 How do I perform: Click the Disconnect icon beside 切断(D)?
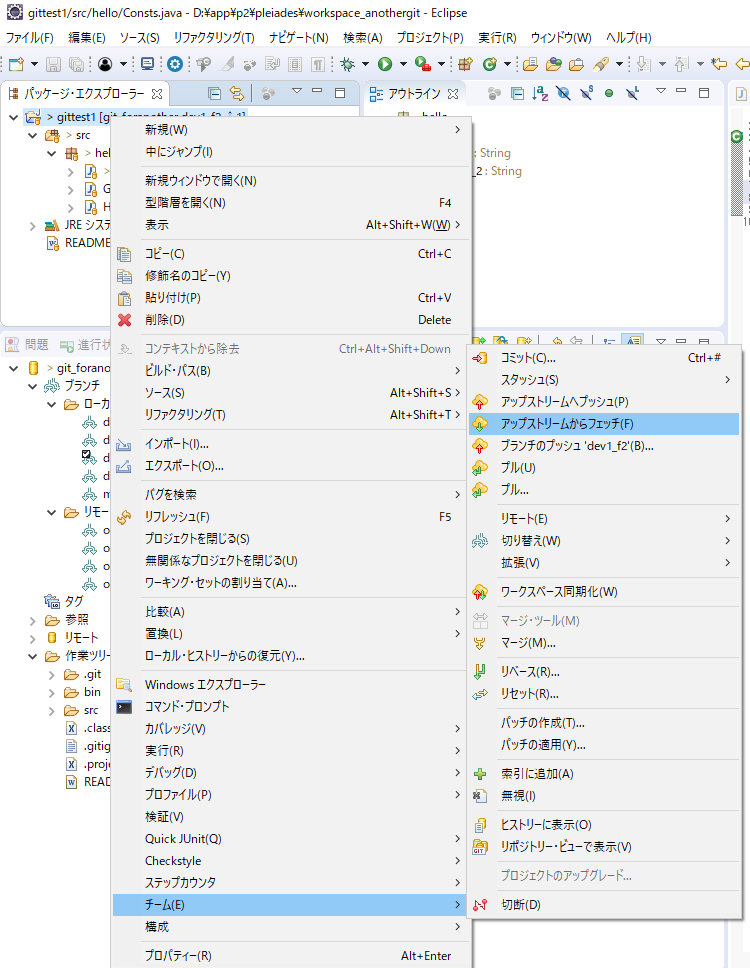click(480, 905)
